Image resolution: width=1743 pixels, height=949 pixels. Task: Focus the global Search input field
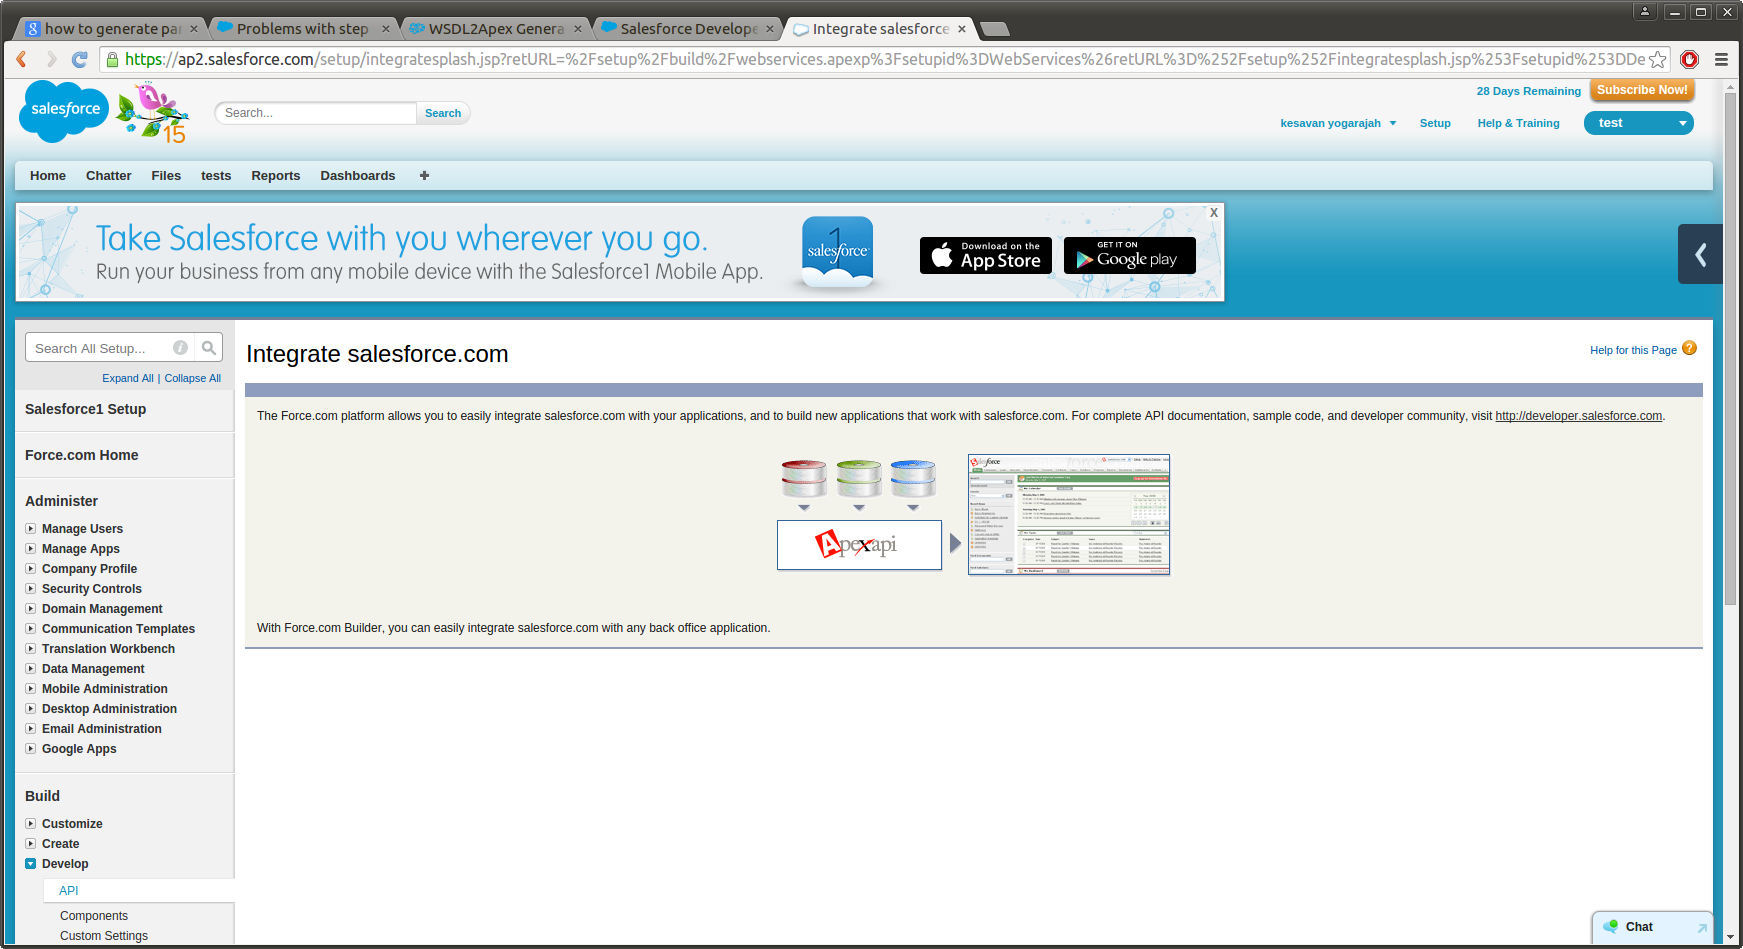click(x=316, y=113)
